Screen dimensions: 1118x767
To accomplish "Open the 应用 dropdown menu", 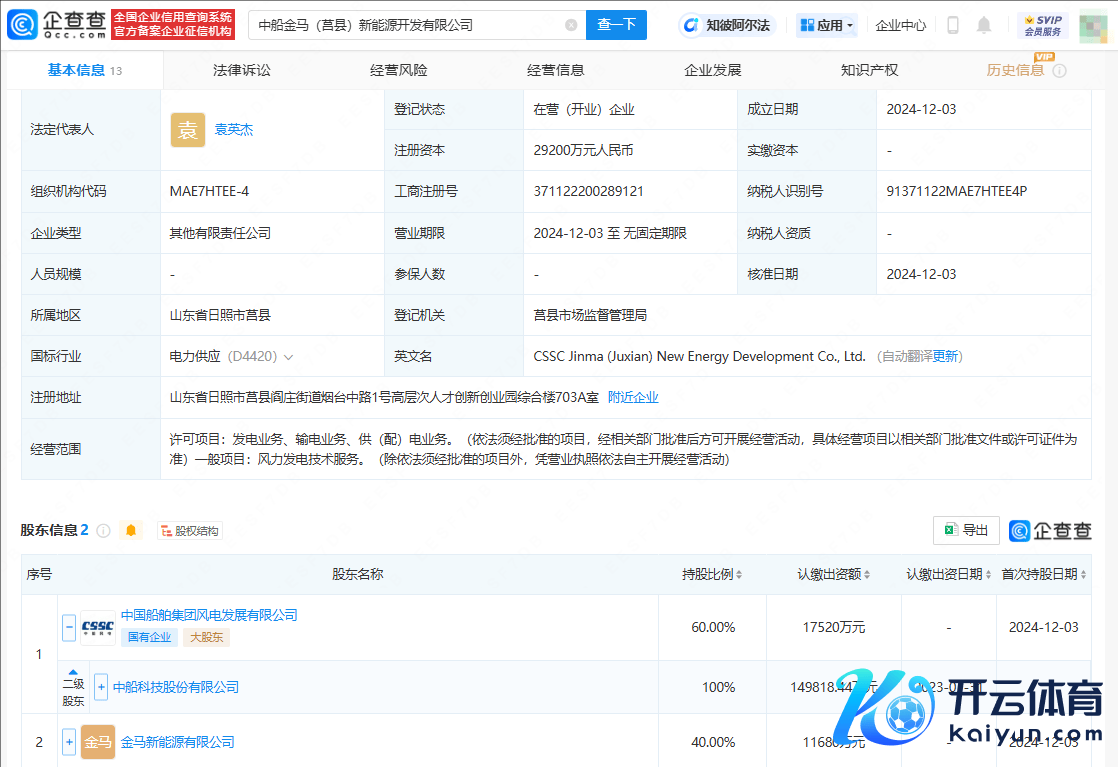I will (827, 25).
